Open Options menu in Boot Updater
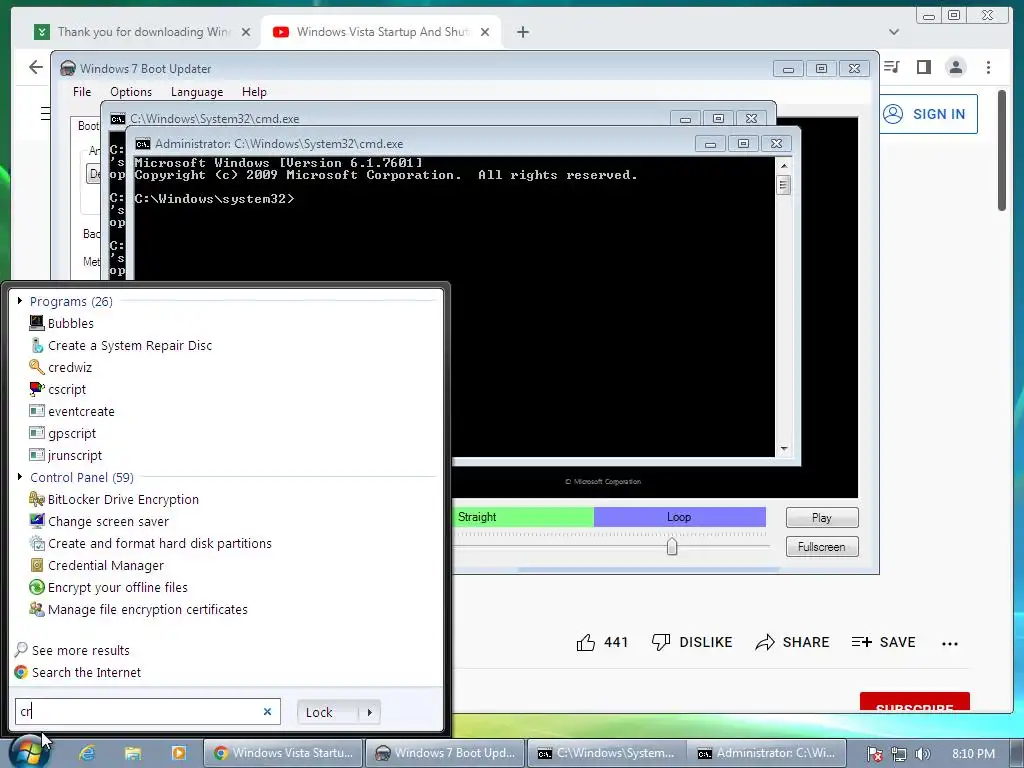Screen dimensions: 1024x768 131,92
